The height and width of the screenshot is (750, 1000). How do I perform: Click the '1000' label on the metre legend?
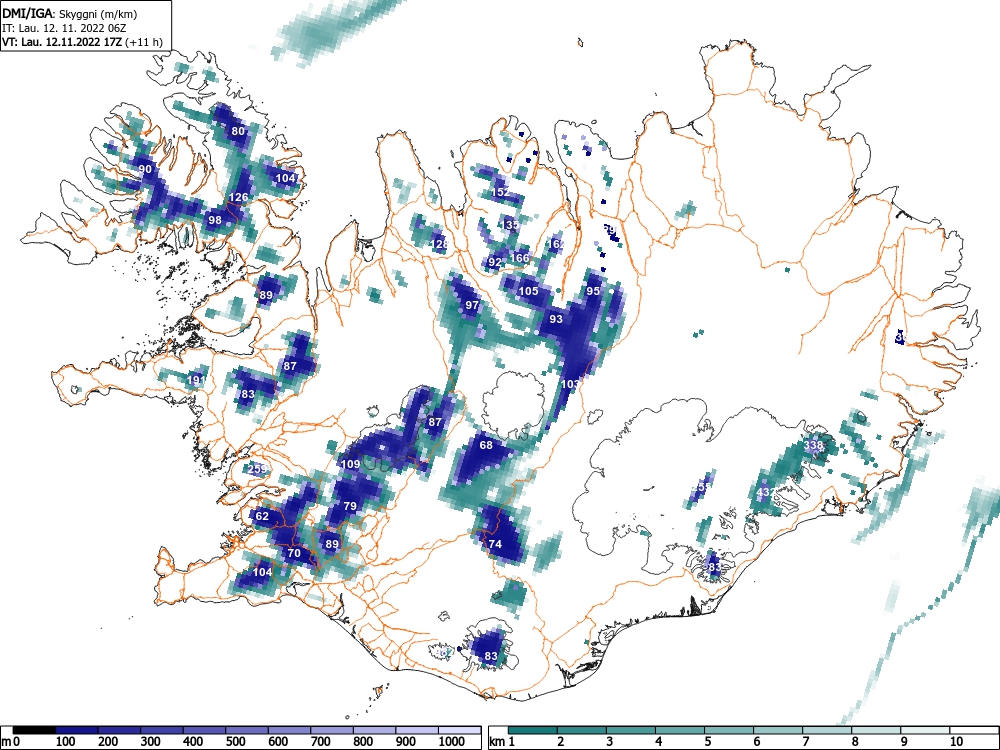(x=452, y=742)
